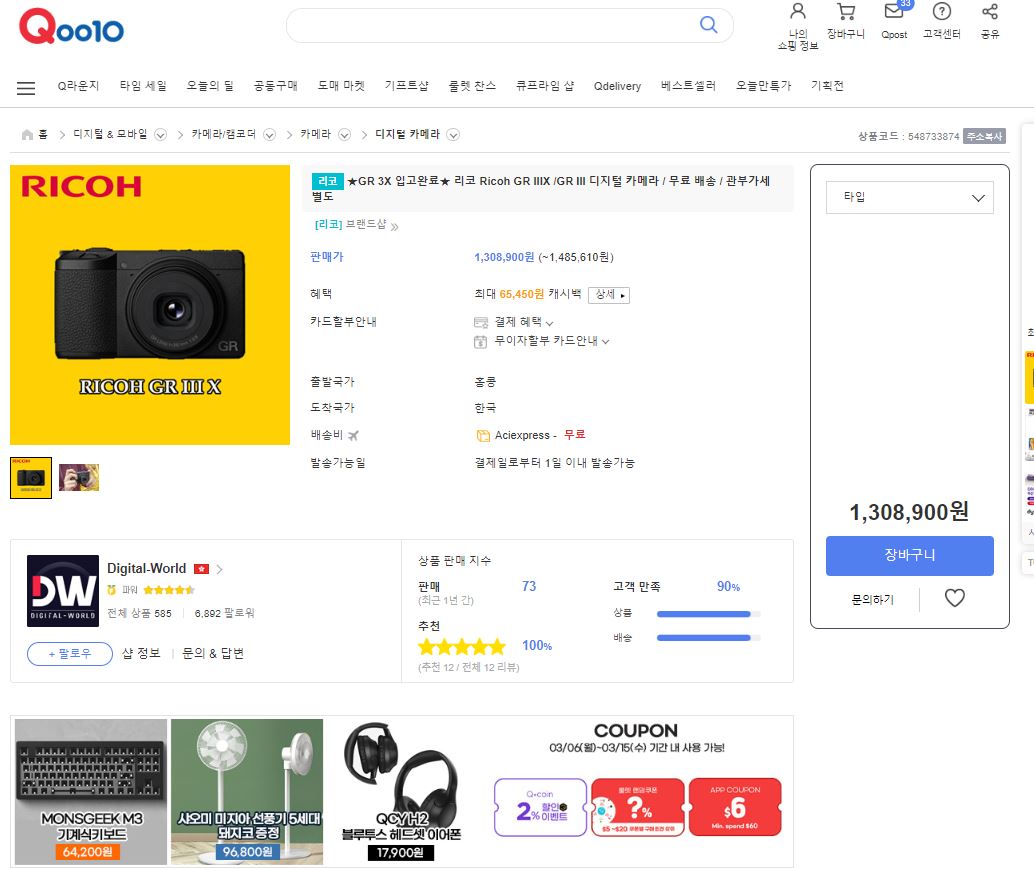Open 베스트셀러 menu item
The image size is (1034, 869).
point(688,86)
